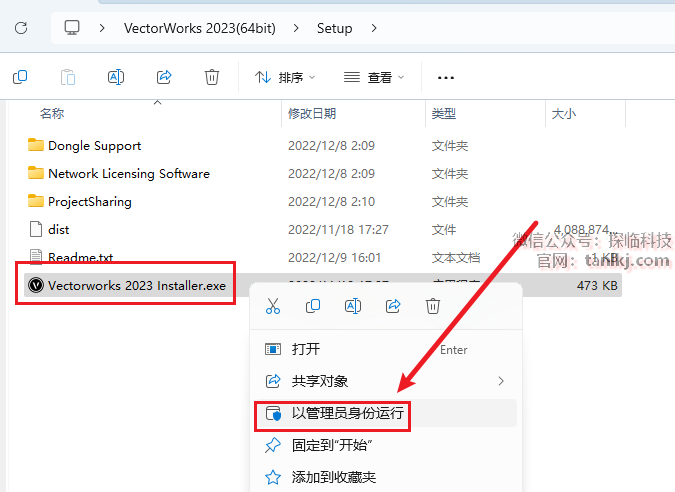Viewport: 675px width, 492px height.
Task: Click the Rename icon in Explorer toolbar
Action: [x=116, y=77]
